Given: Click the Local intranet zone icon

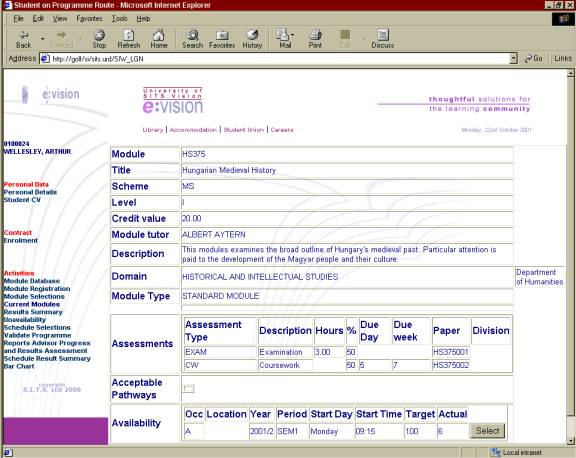Looking at the screenshot, I should click(x=496, y=452).
